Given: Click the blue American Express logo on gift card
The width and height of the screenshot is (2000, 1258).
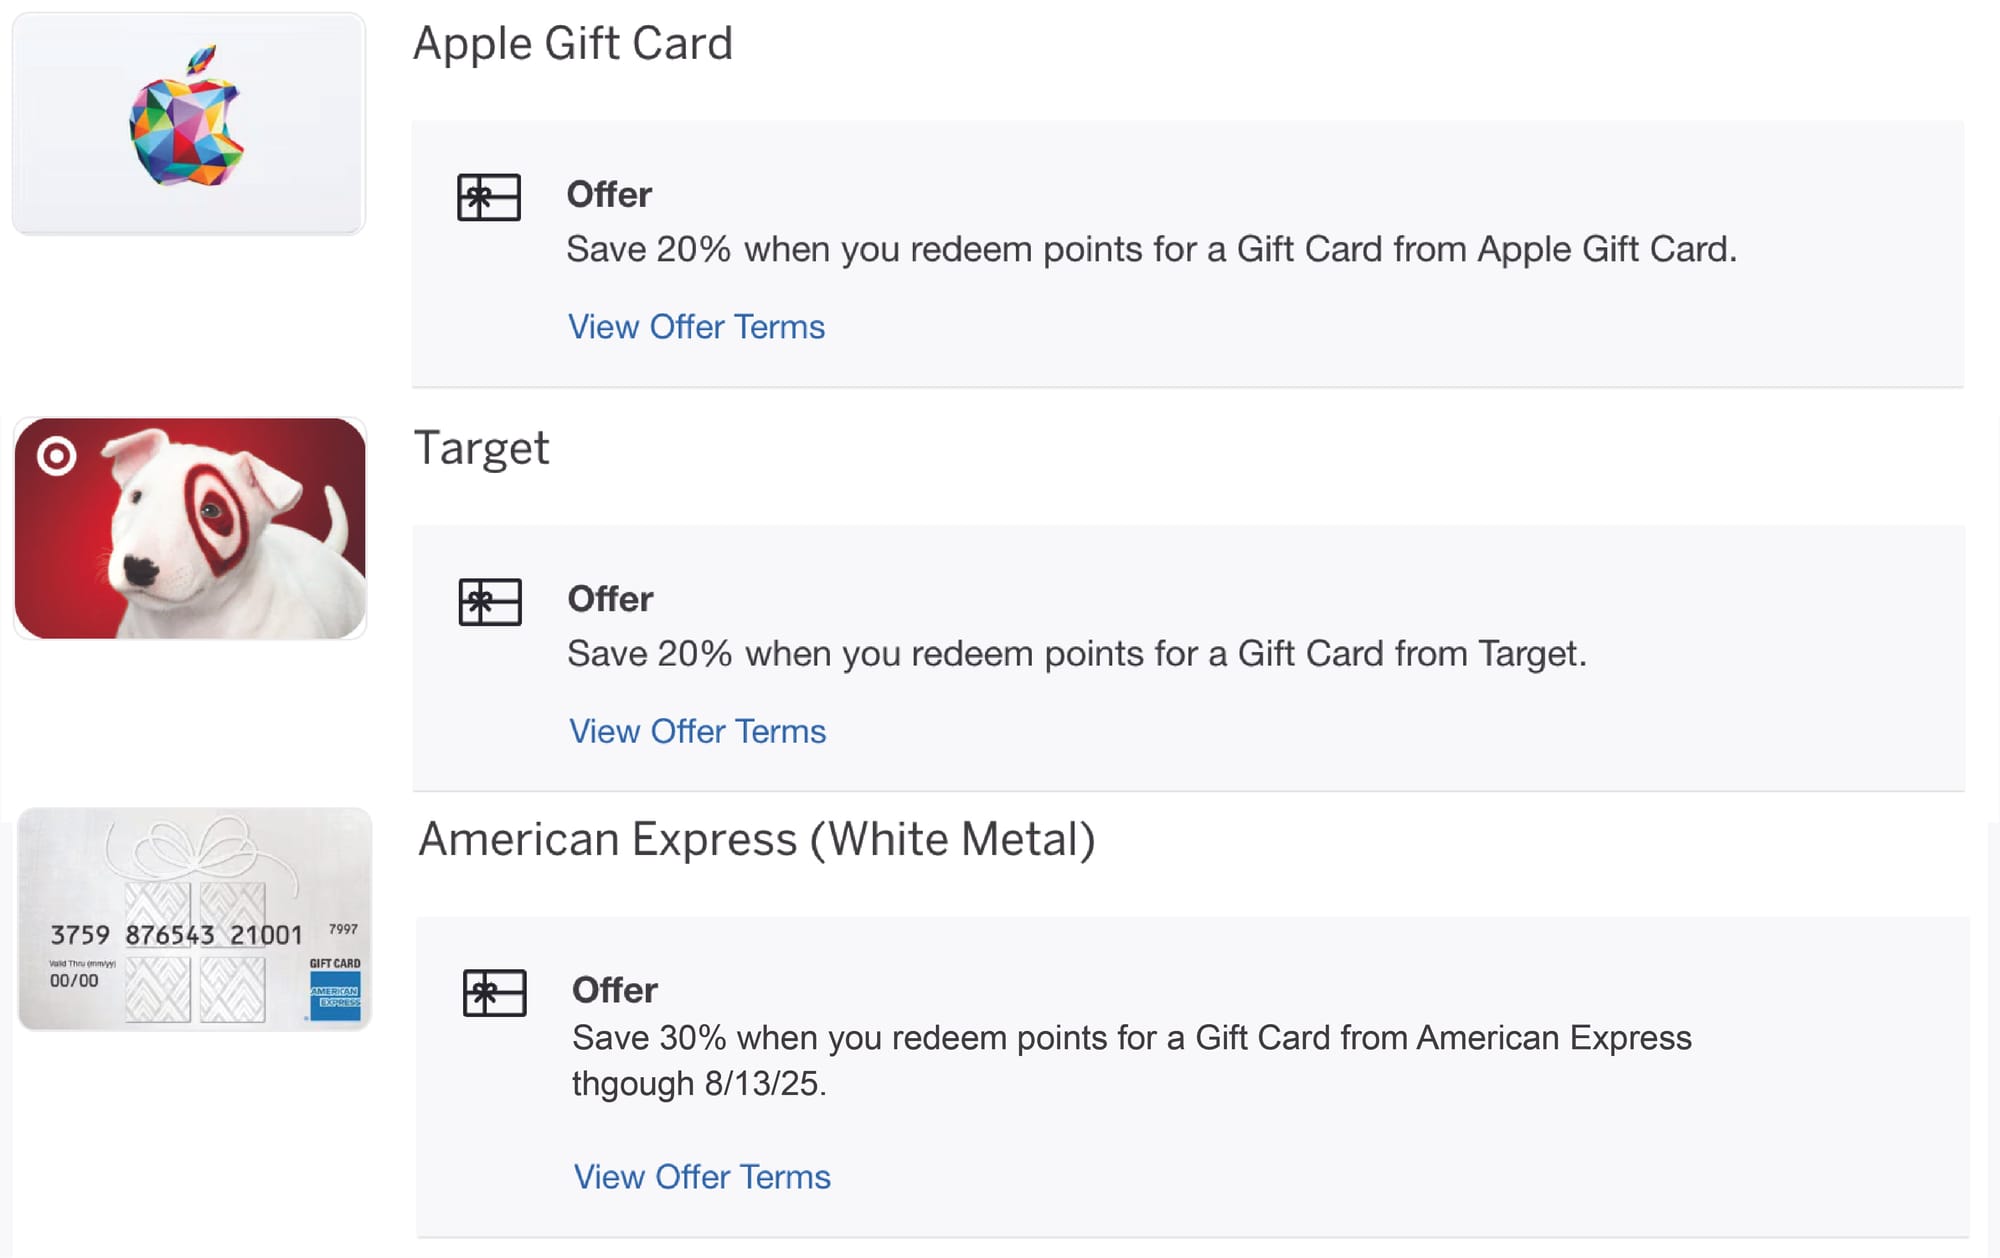Looking at the screenshot, I should point(336,995).
